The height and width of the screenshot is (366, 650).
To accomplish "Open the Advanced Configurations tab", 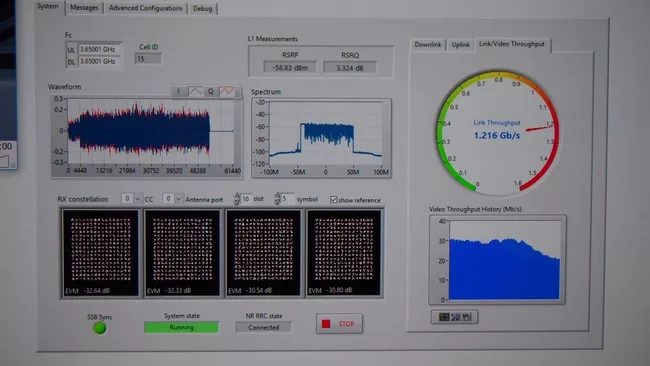I will 146,8.
